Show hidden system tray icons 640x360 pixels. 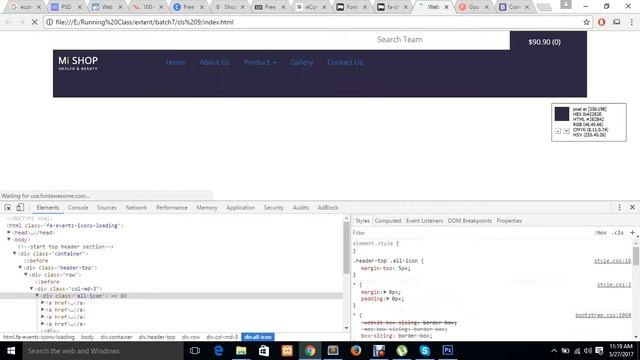tap(554, 351)
